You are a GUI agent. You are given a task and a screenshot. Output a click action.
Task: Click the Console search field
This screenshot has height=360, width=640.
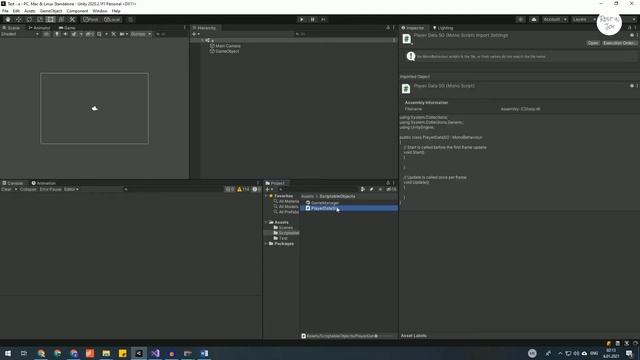pyautogui.click(x=173, y=189)
